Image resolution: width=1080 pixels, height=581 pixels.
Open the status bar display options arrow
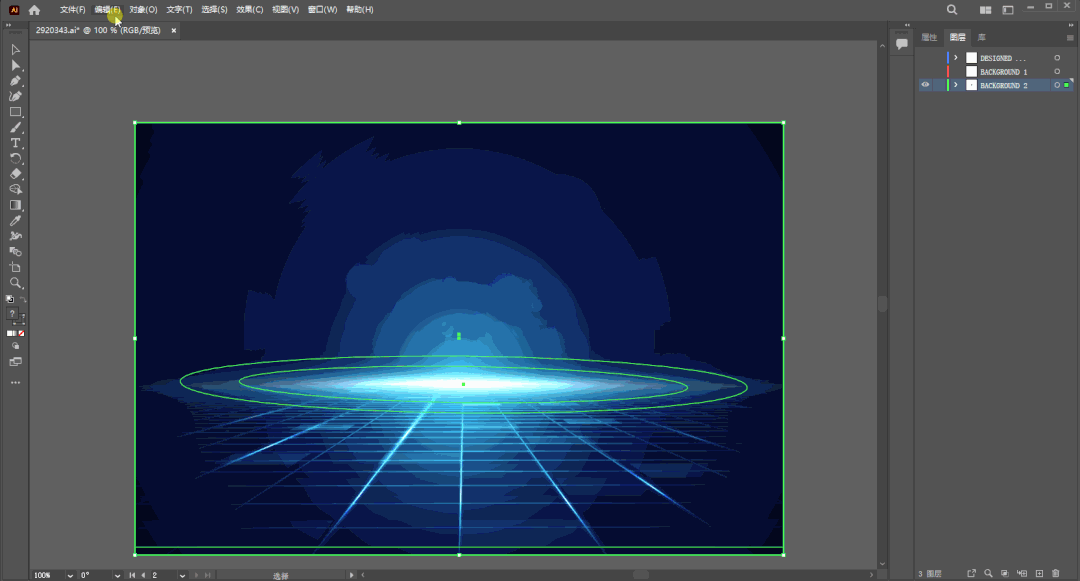[x=351, y=575]
